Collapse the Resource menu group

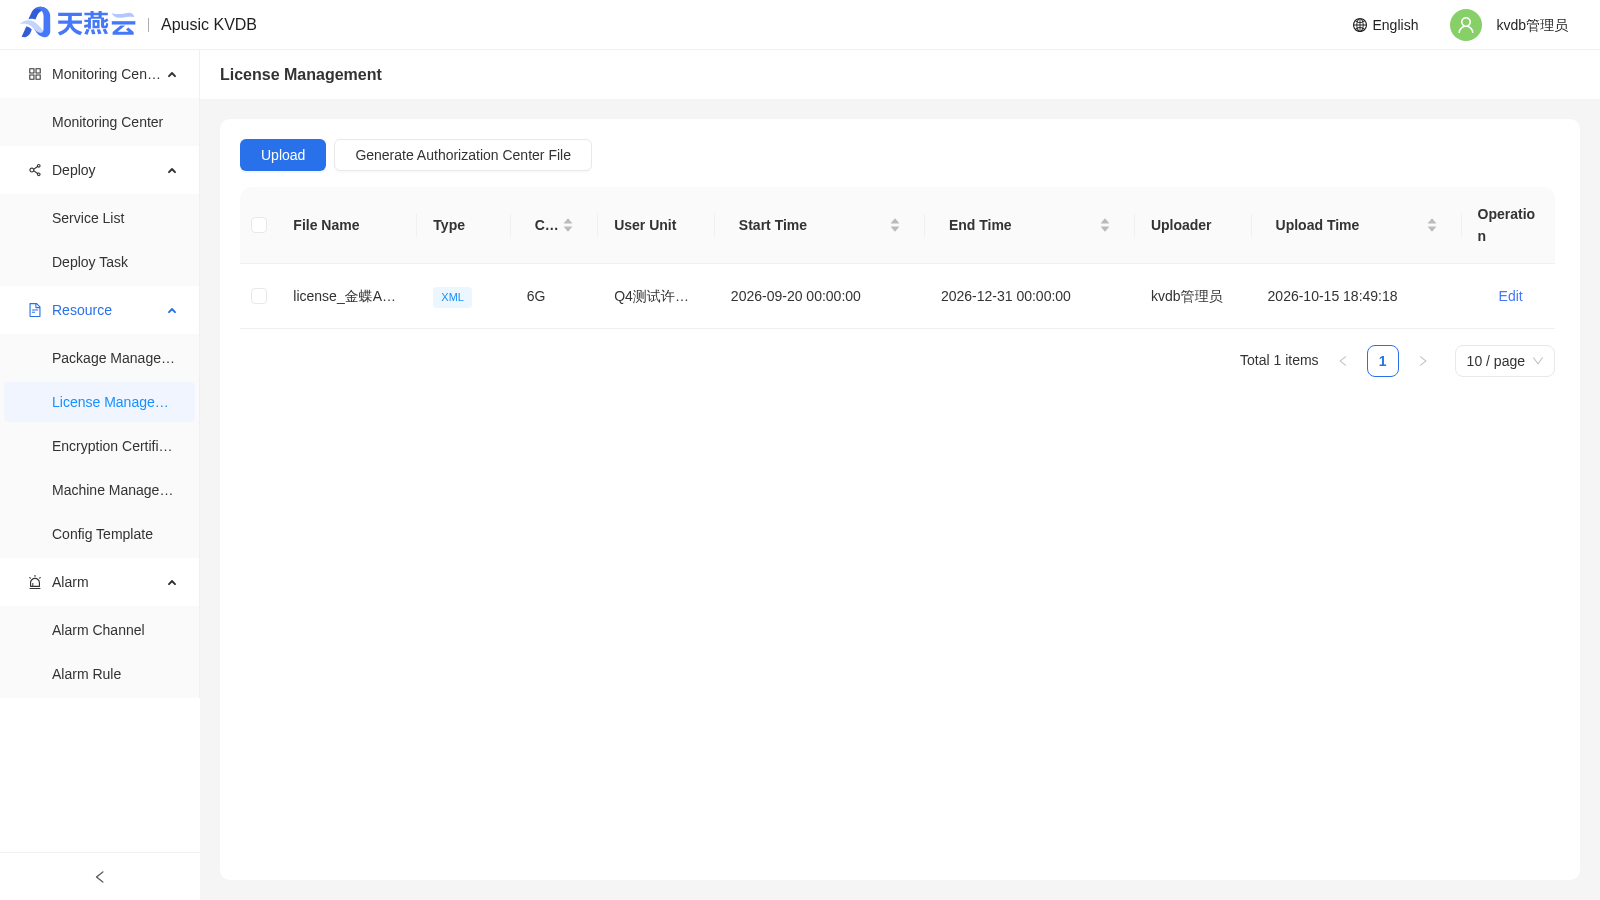pyautogui.click(x=172, y=310)
